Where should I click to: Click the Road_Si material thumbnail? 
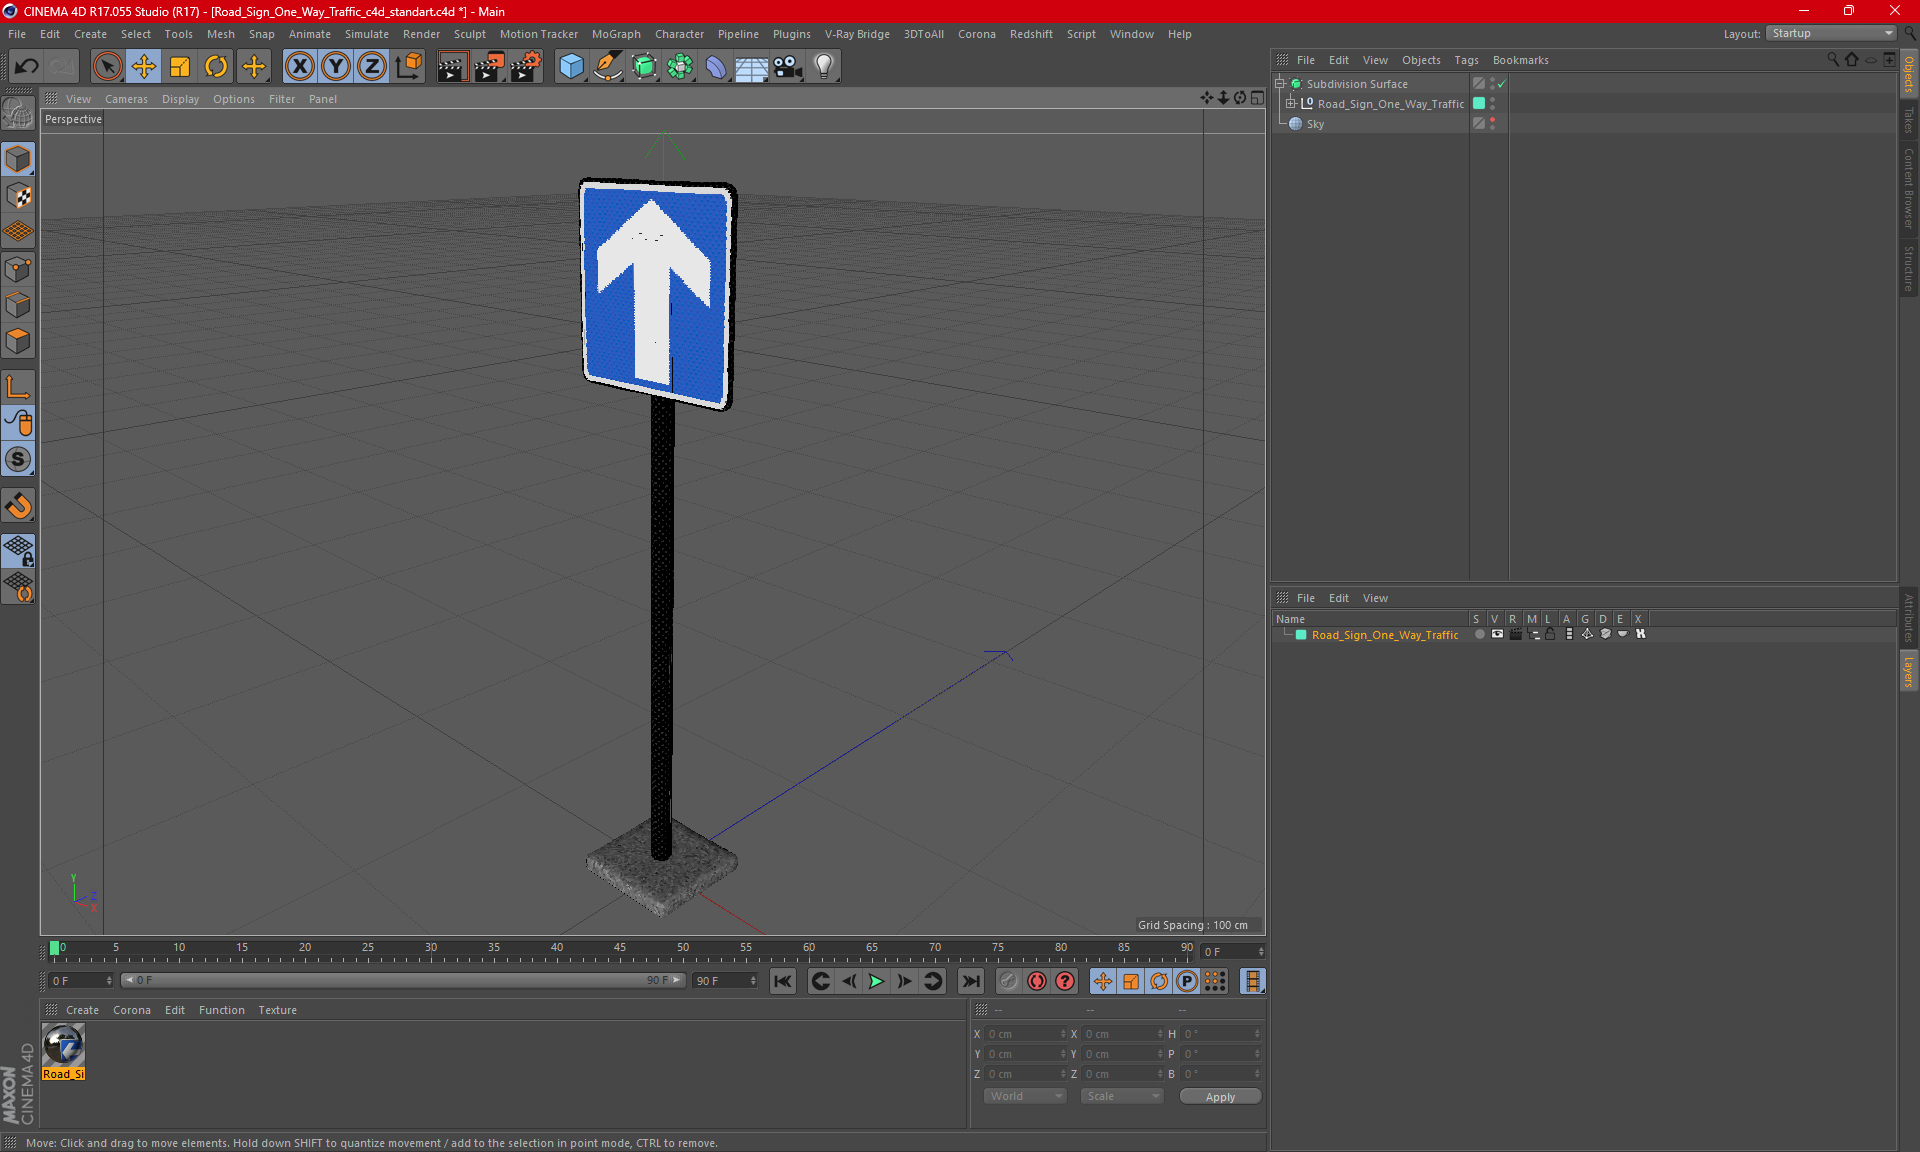(x=66, y=1046)
